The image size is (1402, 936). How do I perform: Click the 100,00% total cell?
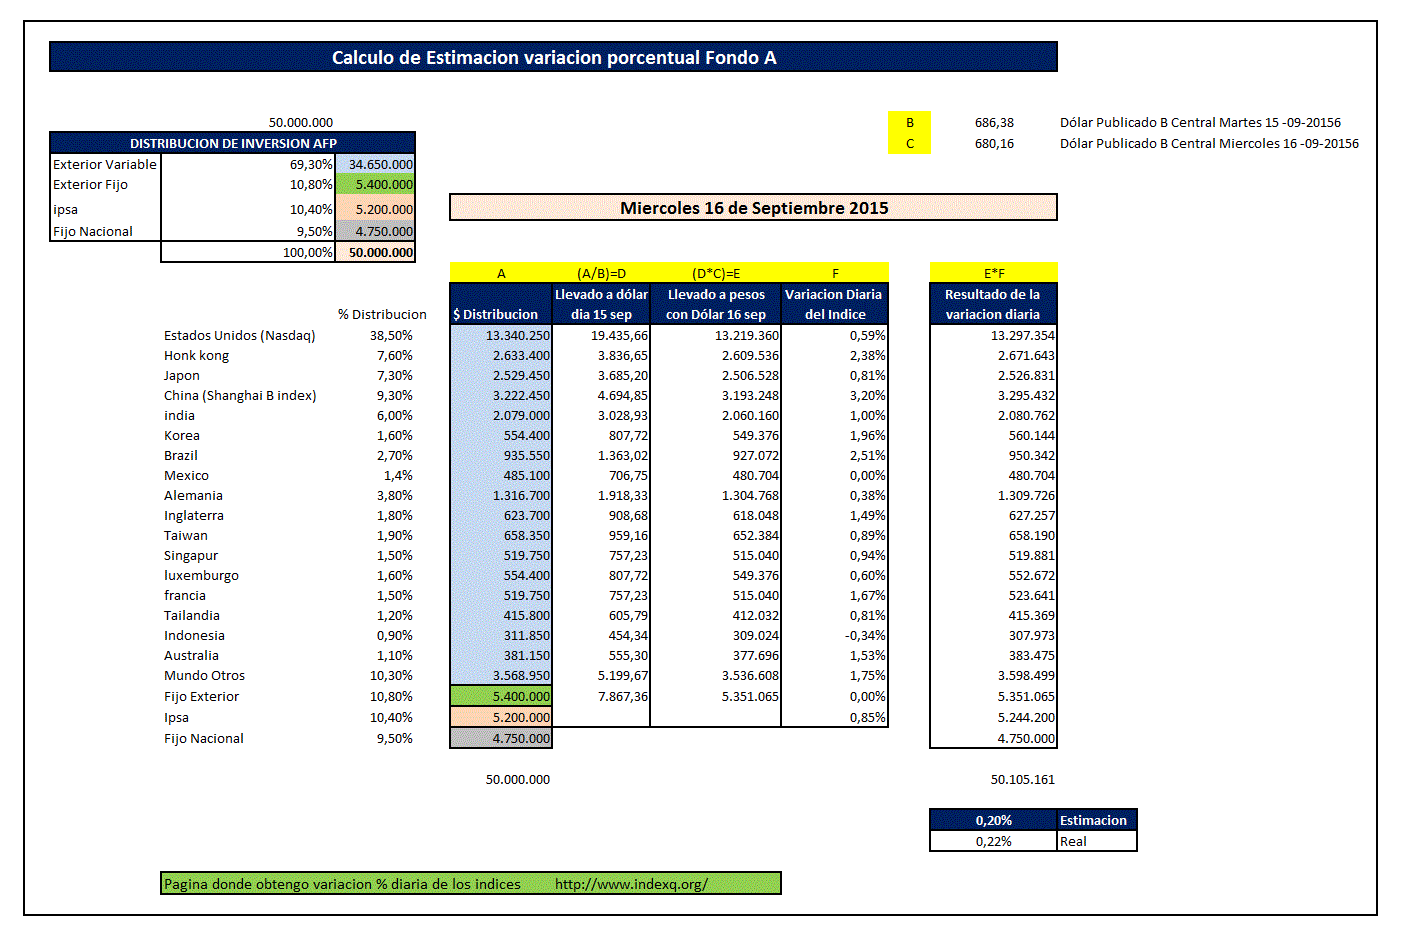pyautogui.click(x=308, y=252)
